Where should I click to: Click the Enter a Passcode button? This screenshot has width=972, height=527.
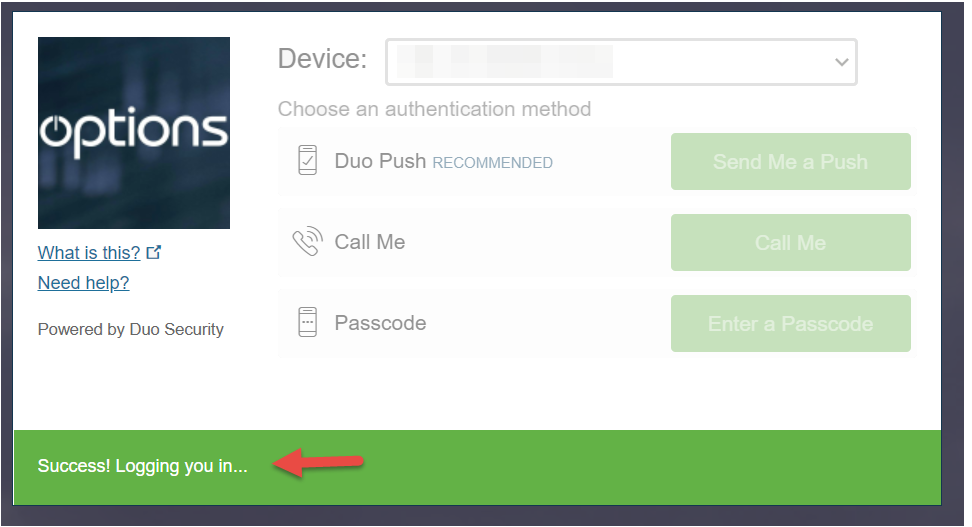[x=790, y=324]
